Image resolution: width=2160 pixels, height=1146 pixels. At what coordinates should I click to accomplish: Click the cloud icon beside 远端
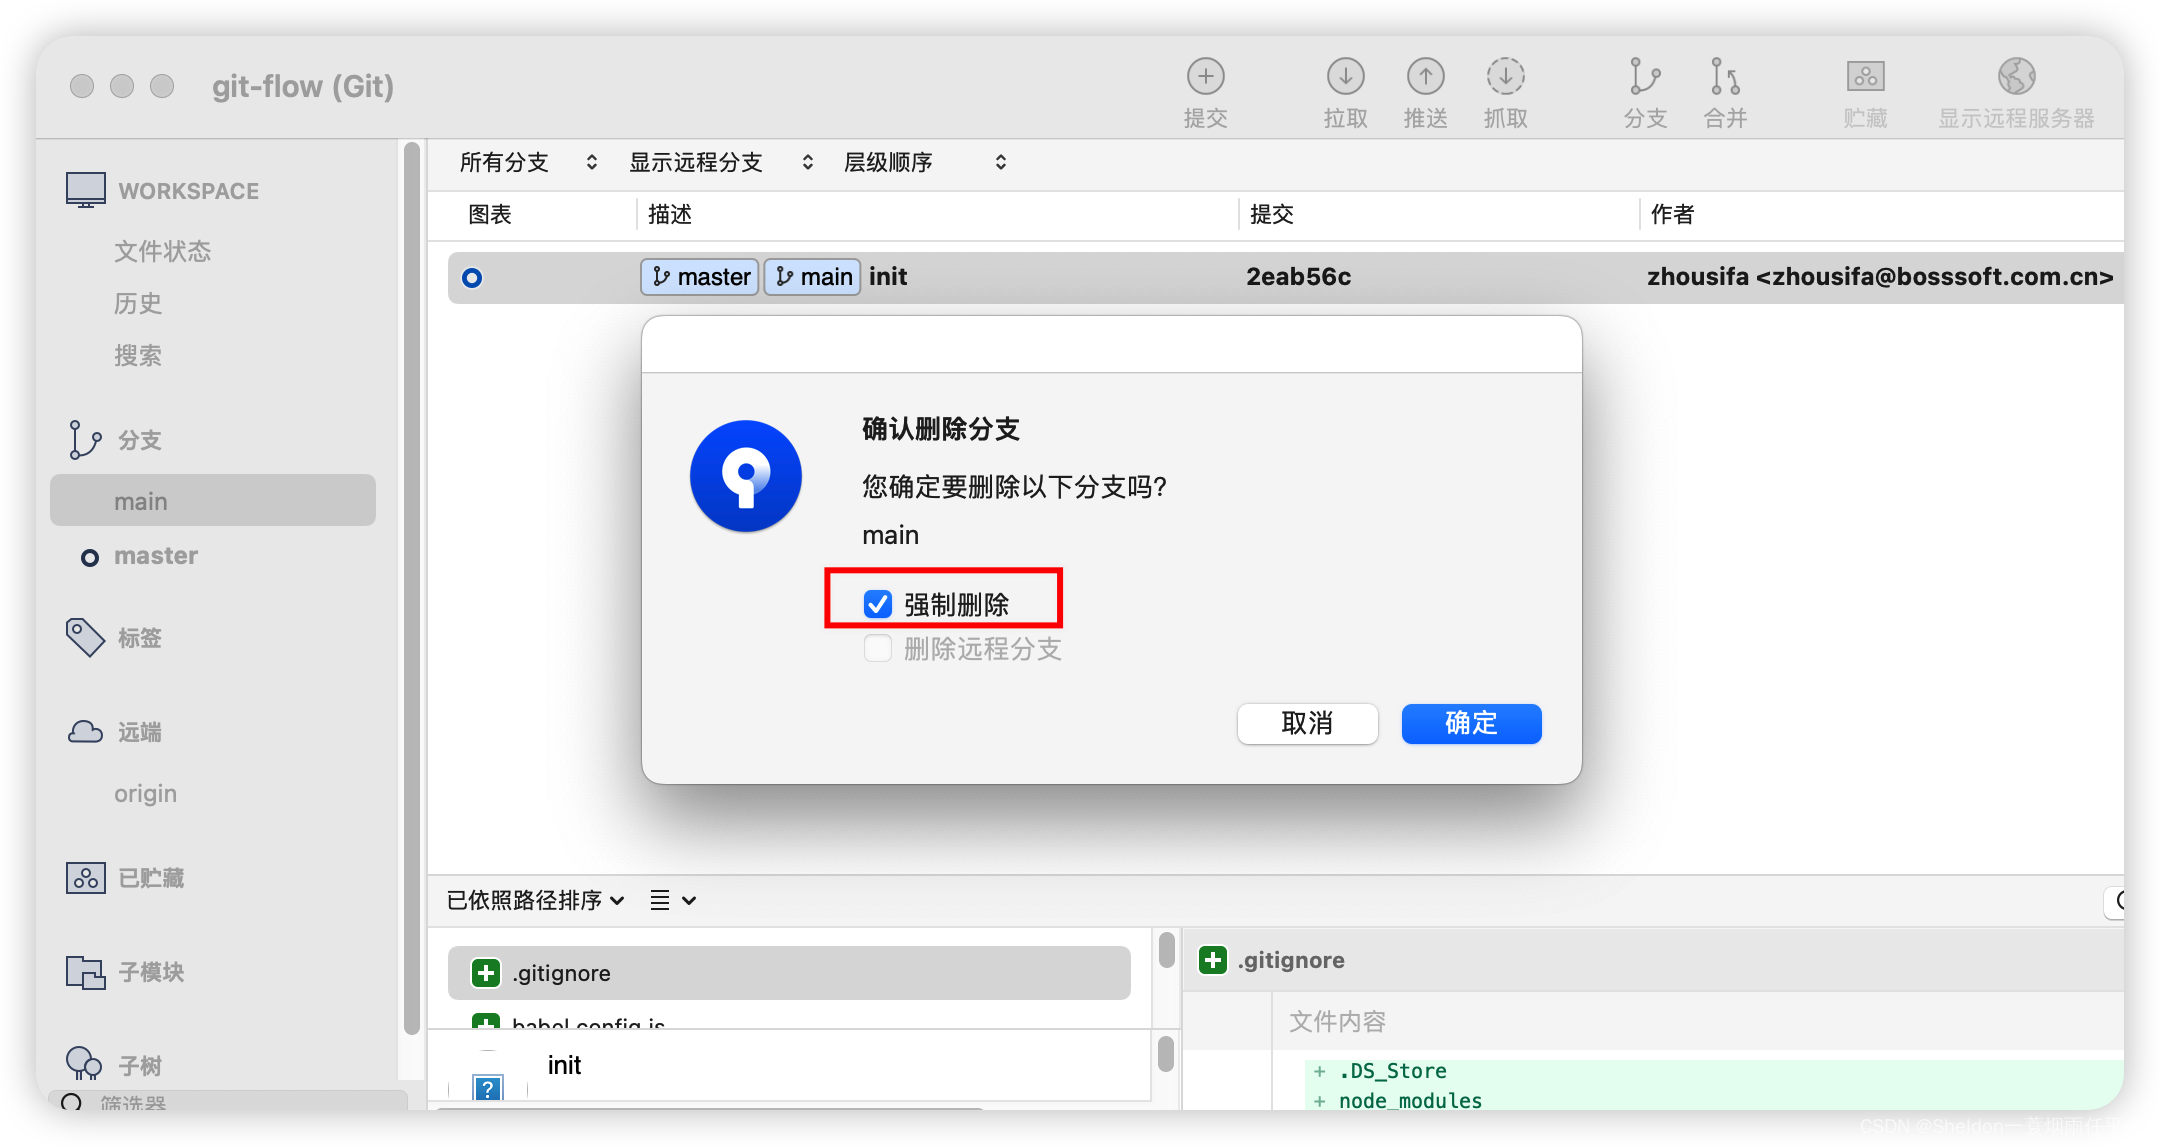(85, 732)
